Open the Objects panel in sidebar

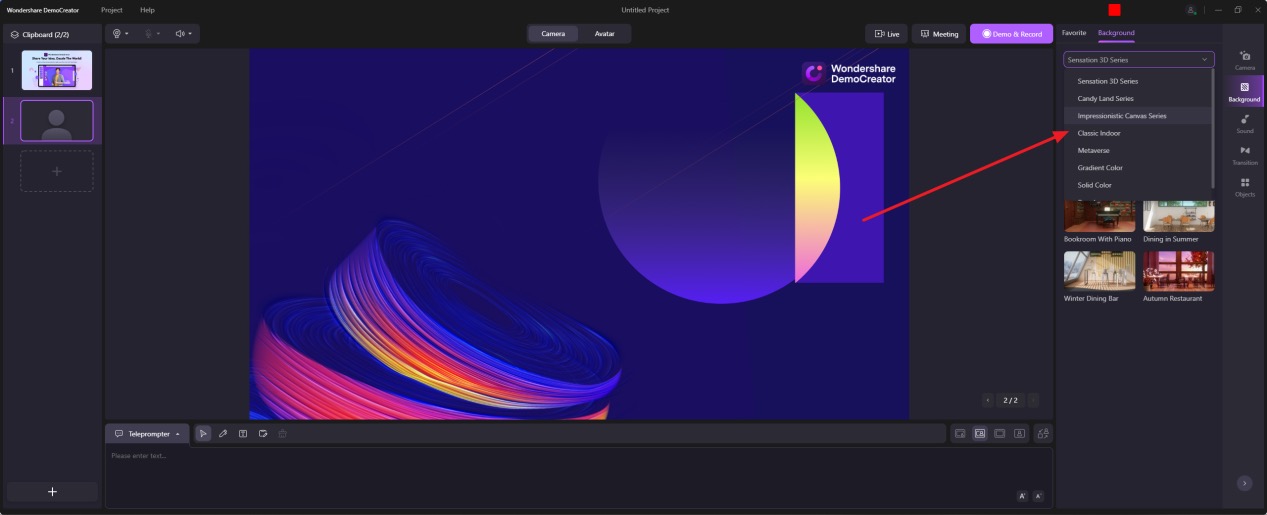(1244, 187)
